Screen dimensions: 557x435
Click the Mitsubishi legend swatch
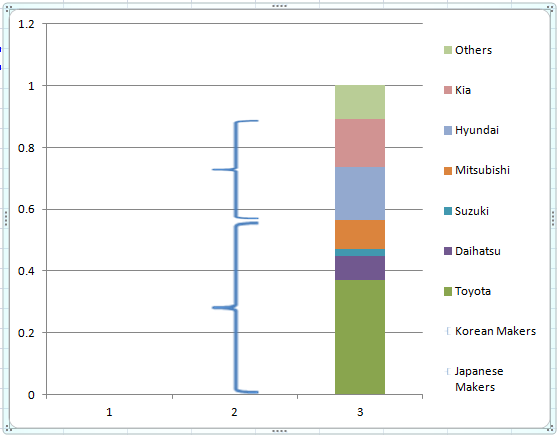point(448,171)
